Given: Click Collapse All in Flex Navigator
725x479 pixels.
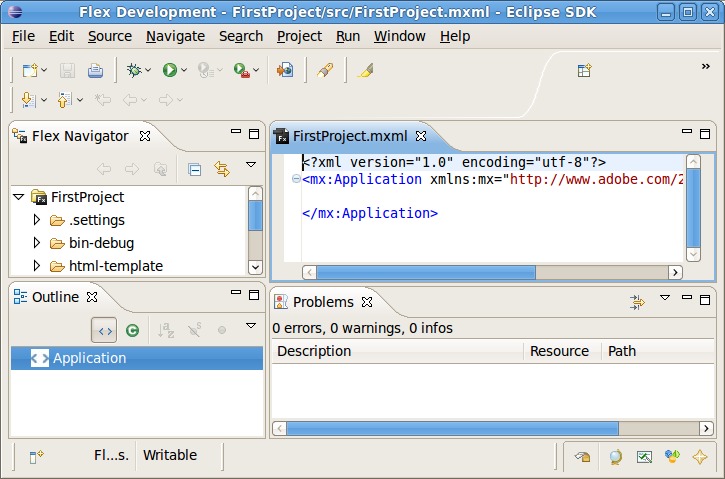Looking at the screenshot, I should (195, 169).
